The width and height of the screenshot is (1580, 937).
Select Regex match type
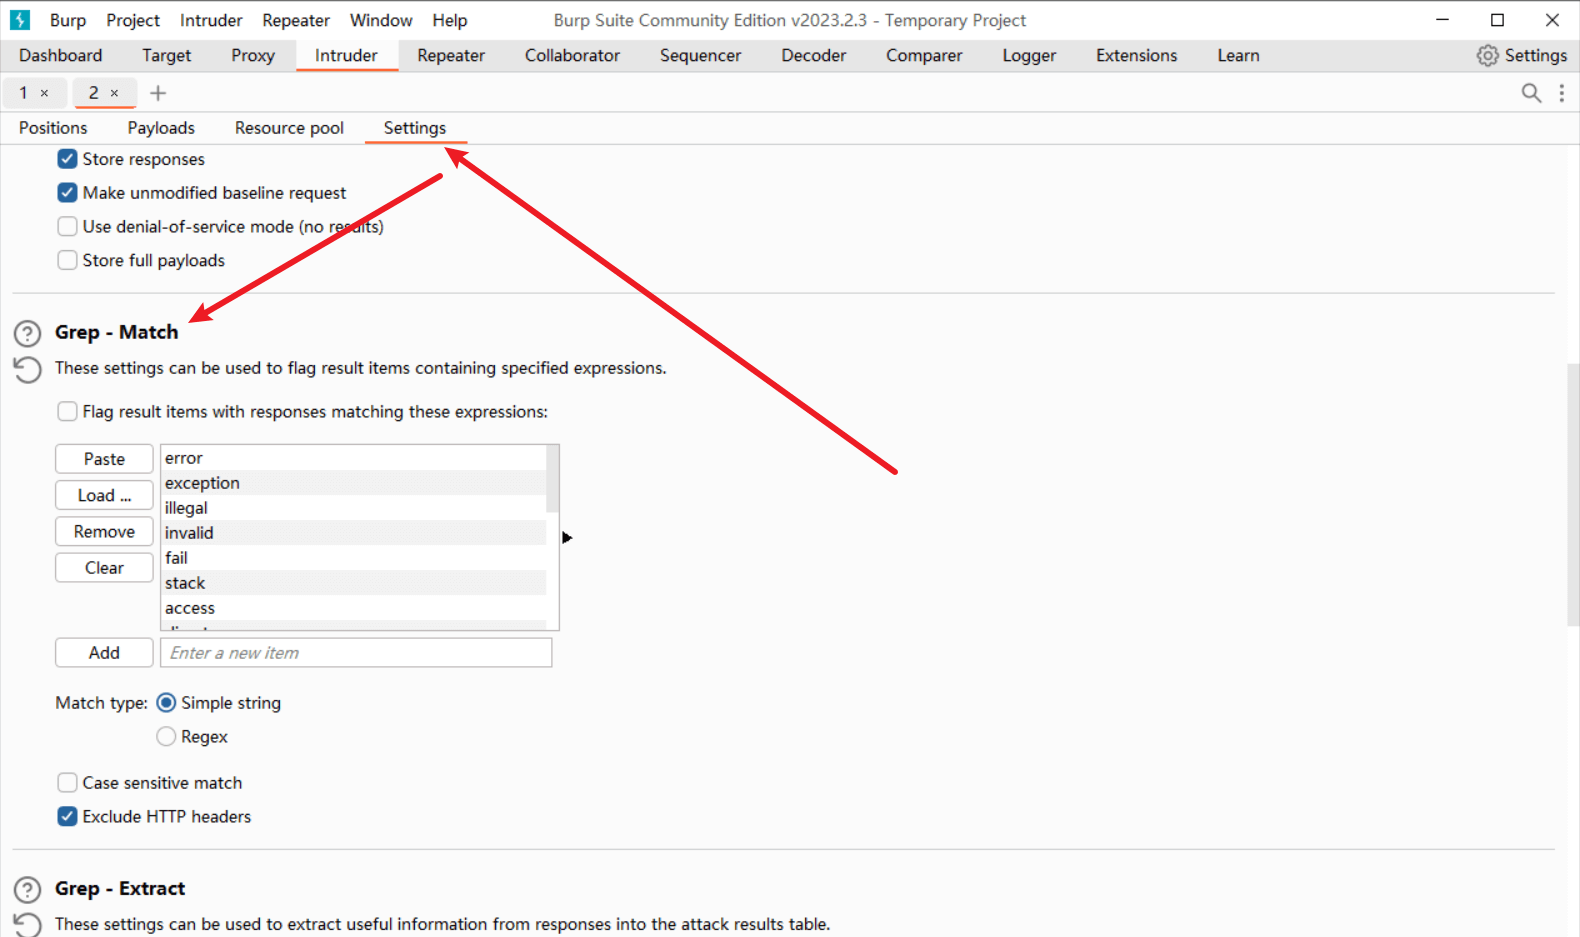click(x=166, y=737)
